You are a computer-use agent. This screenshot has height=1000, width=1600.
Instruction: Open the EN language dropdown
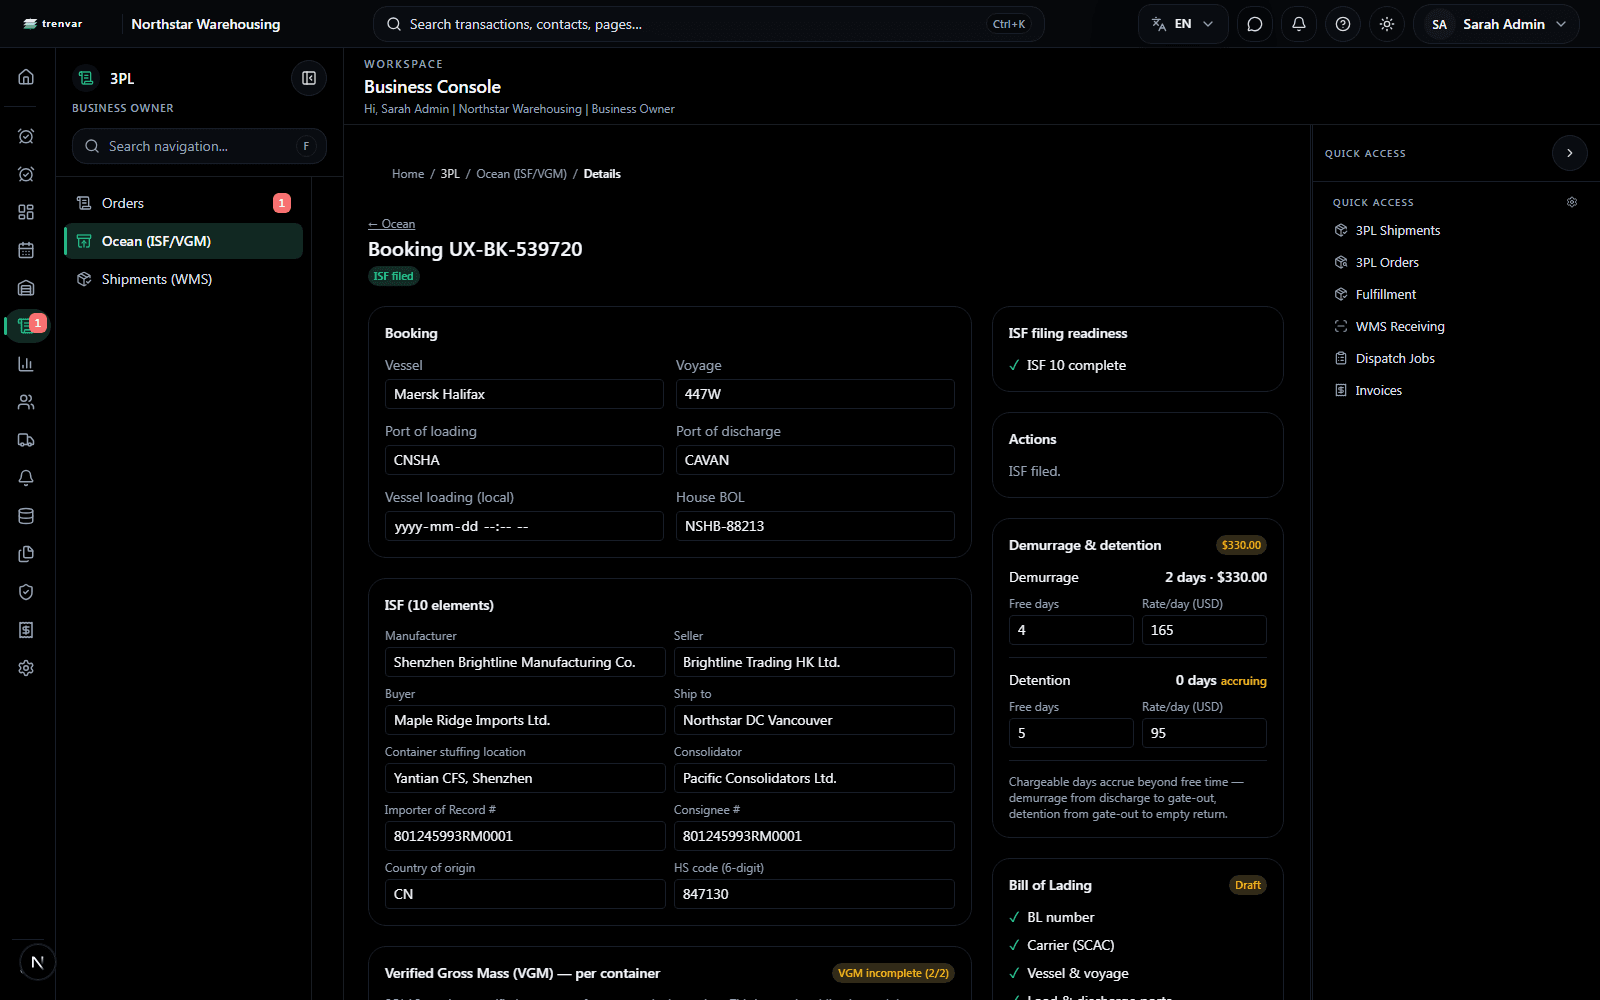1182,24
